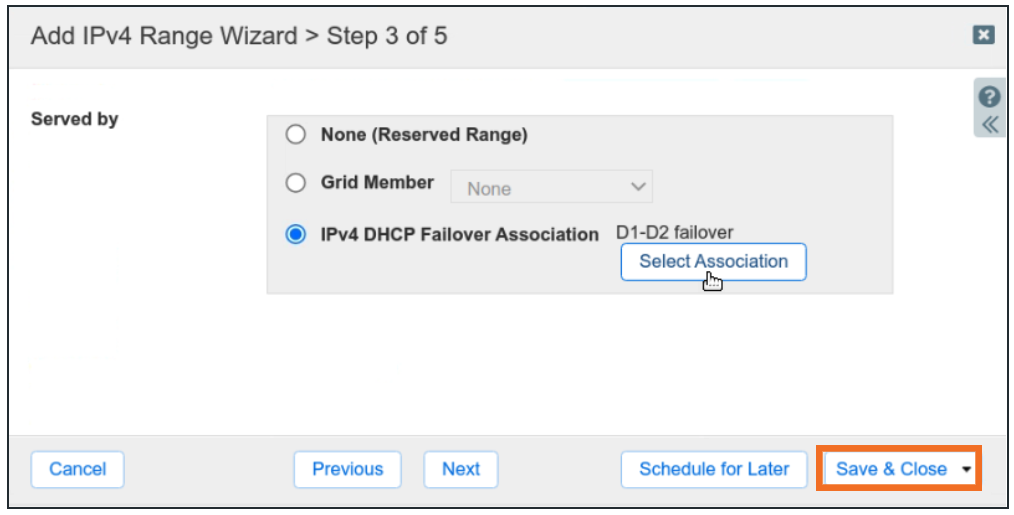Select the None (Reserved Range) radio button
Viewport: 1014px width, 515px height.
[296, 134]
